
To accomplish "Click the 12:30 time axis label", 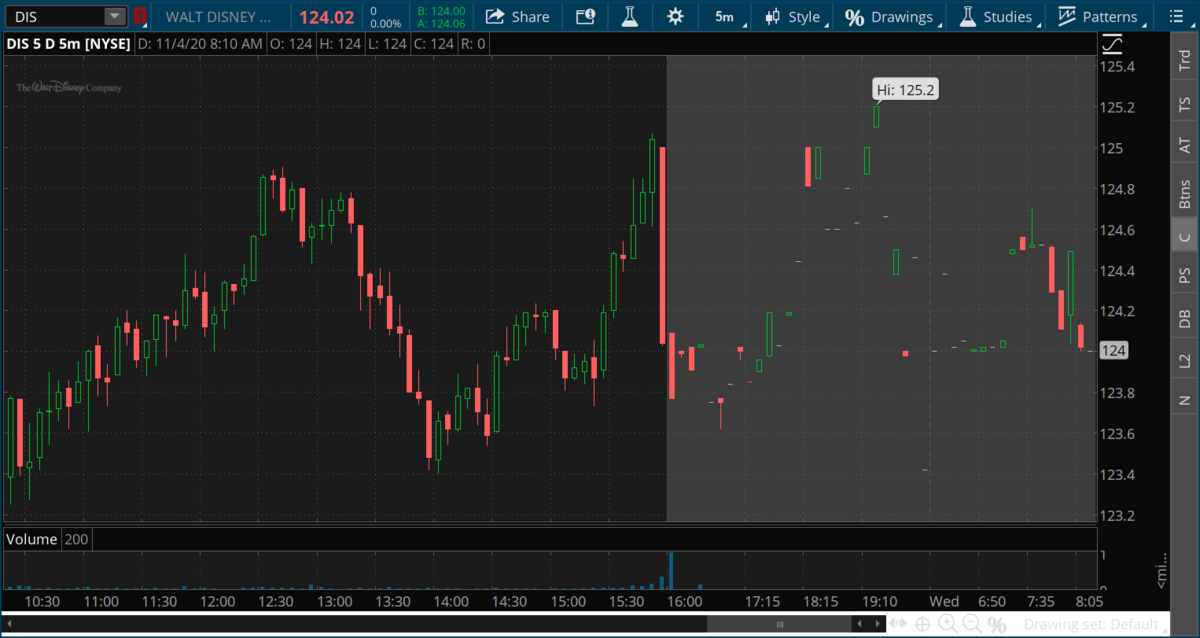I will (276, 602).
